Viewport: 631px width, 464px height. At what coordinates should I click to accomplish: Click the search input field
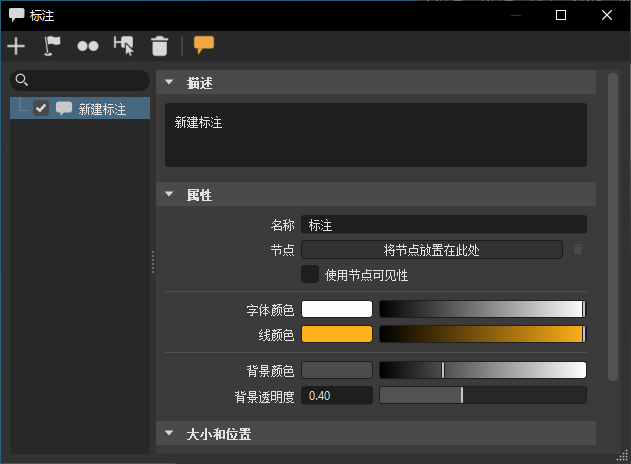pos(80,80)
